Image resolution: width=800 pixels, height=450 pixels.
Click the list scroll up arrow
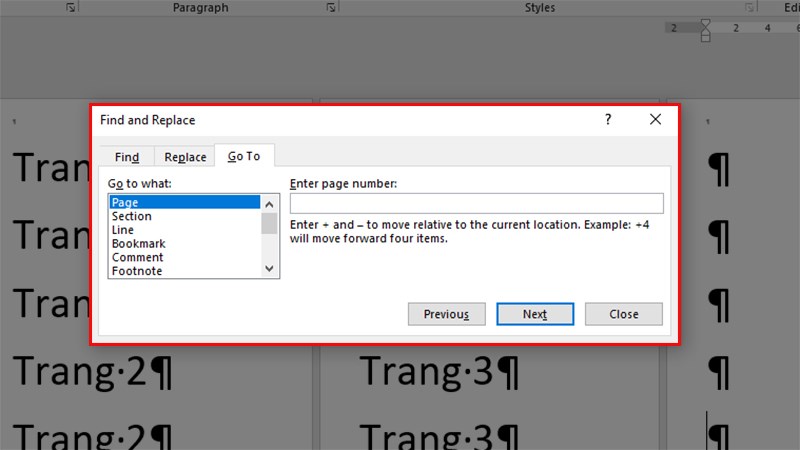coord(269,204)
